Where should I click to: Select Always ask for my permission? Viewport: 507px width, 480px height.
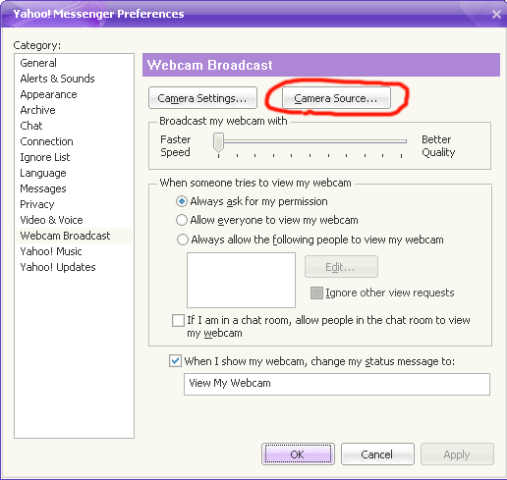[x=252, y=201]
